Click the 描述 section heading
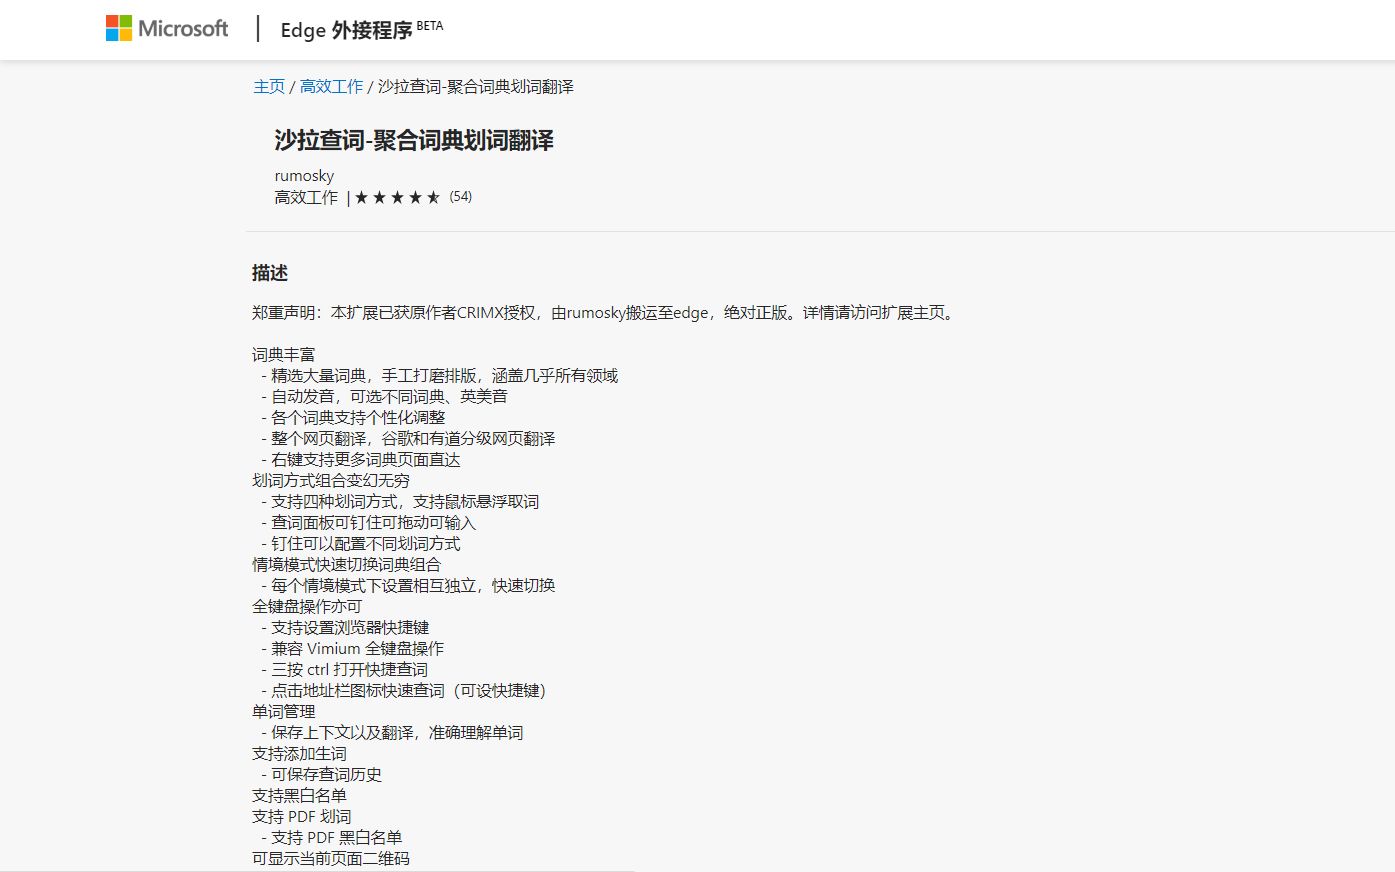This screenshot has height=872, width=1395. (x=270, y=273)
